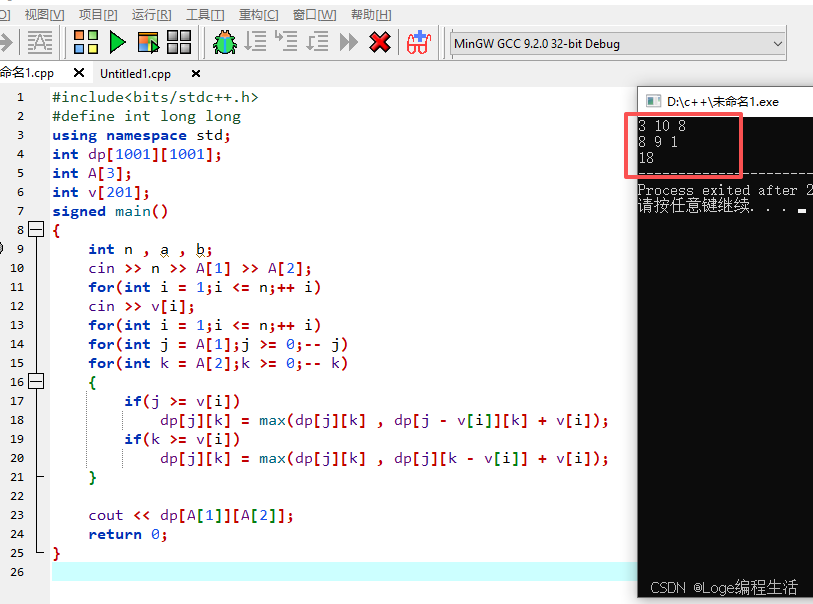Image resolution: width=813 pixels, height=604 pixels.
Task: Run the program with the green play icon
Action: [x=118, y=42]
